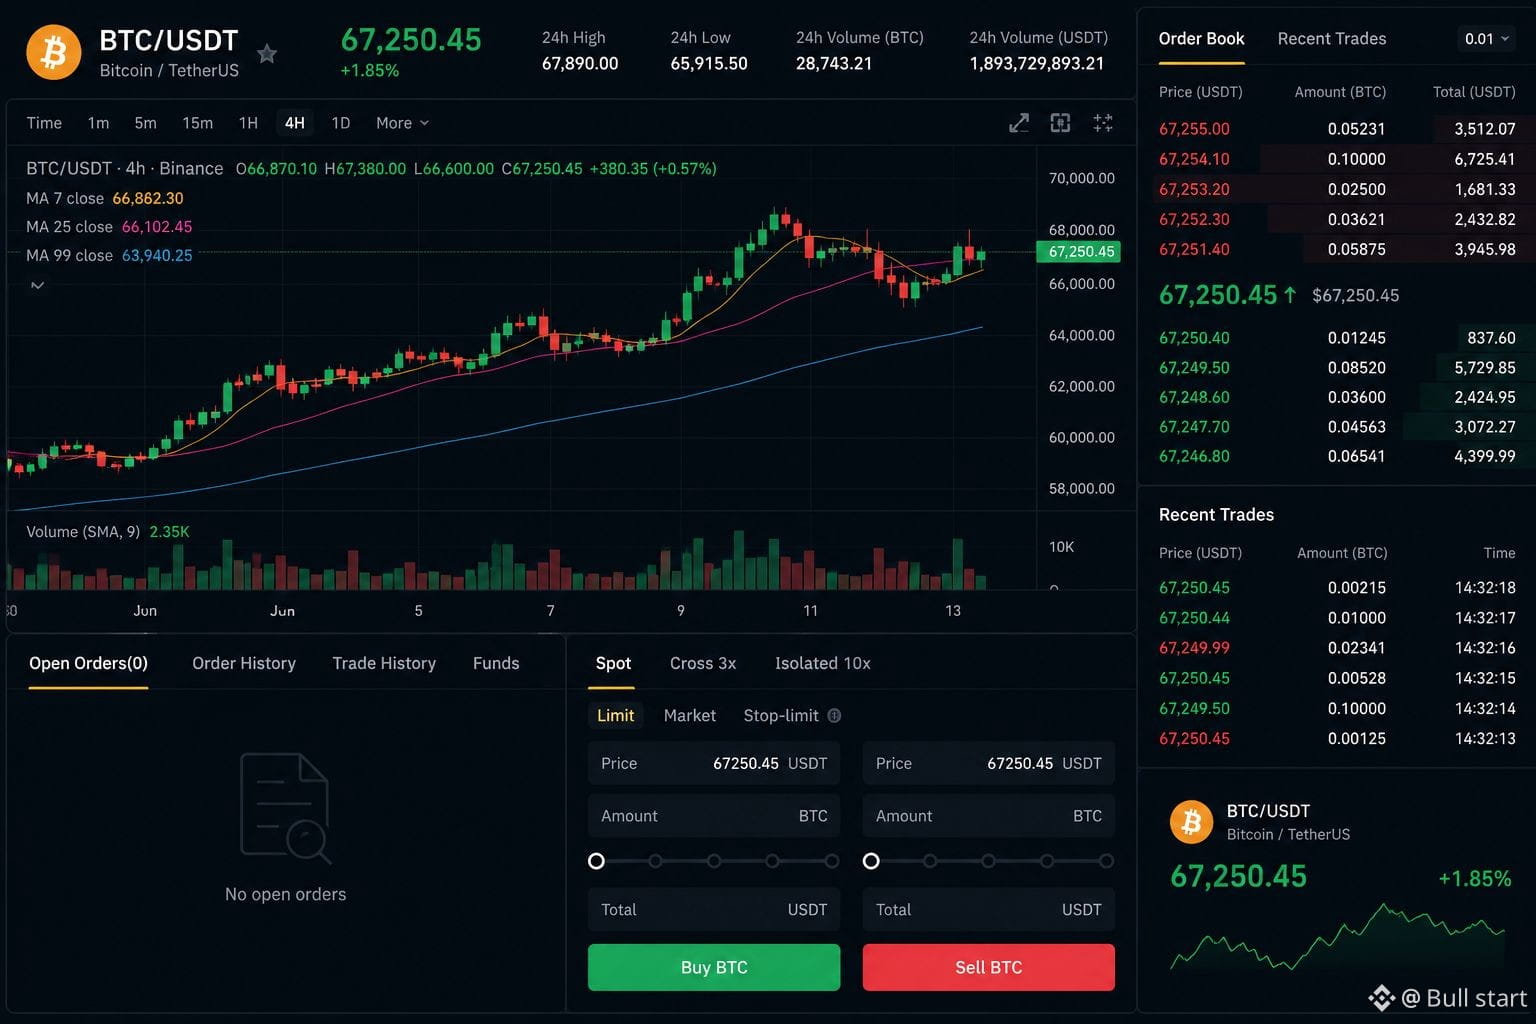The width and height of the screenshot is (1536, 1024).
Task: Click the order book mid price 67,250.45
Action: 1218,295
